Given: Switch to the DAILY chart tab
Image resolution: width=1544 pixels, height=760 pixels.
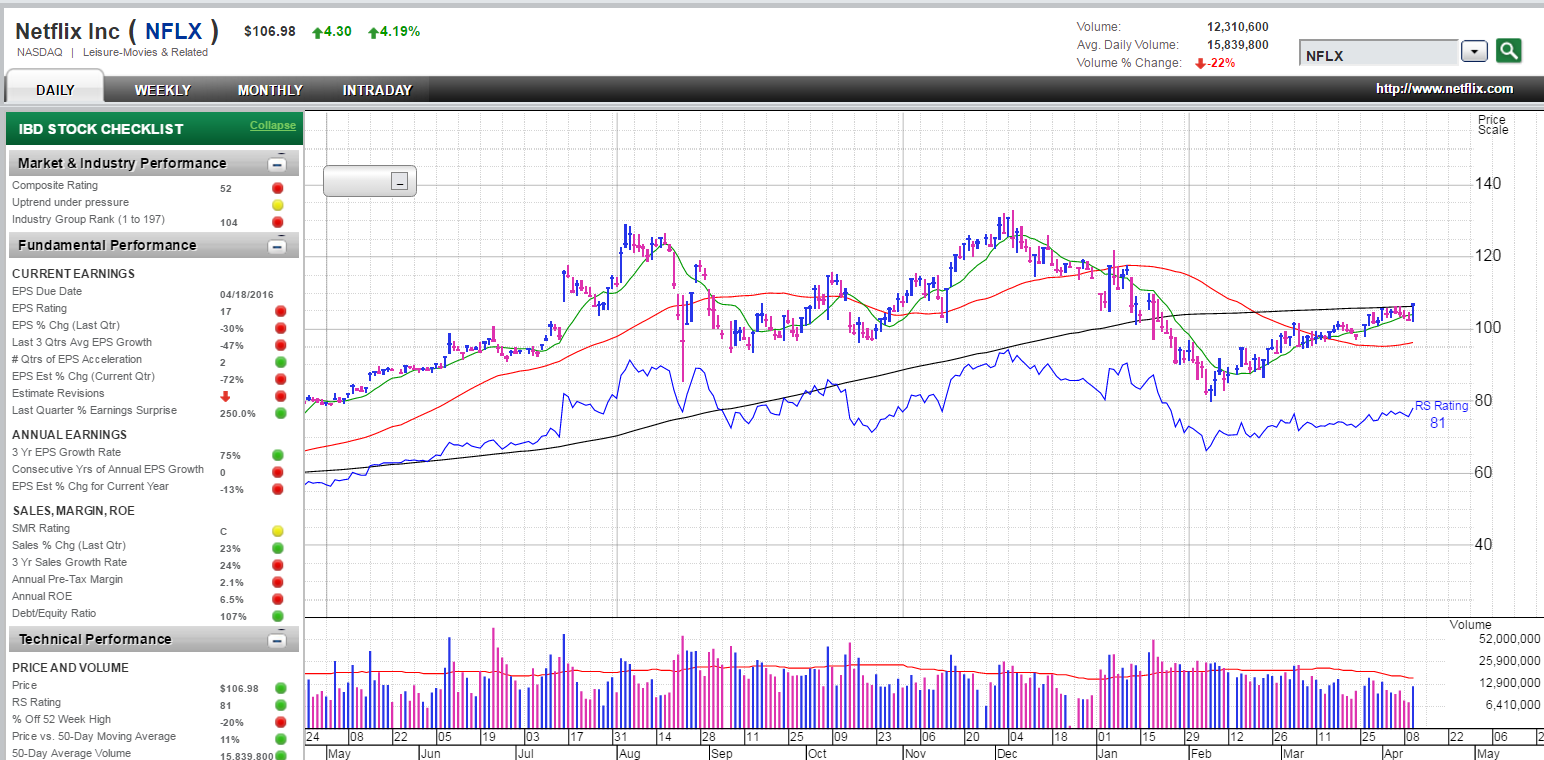Looking at the screenshot, I should [55, 90].
